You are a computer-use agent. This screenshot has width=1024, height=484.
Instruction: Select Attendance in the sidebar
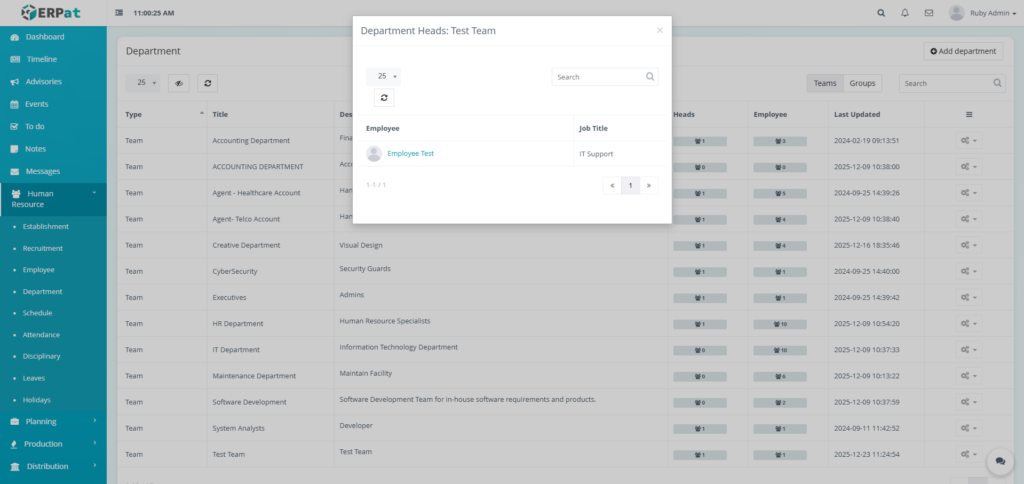[42, 334]
